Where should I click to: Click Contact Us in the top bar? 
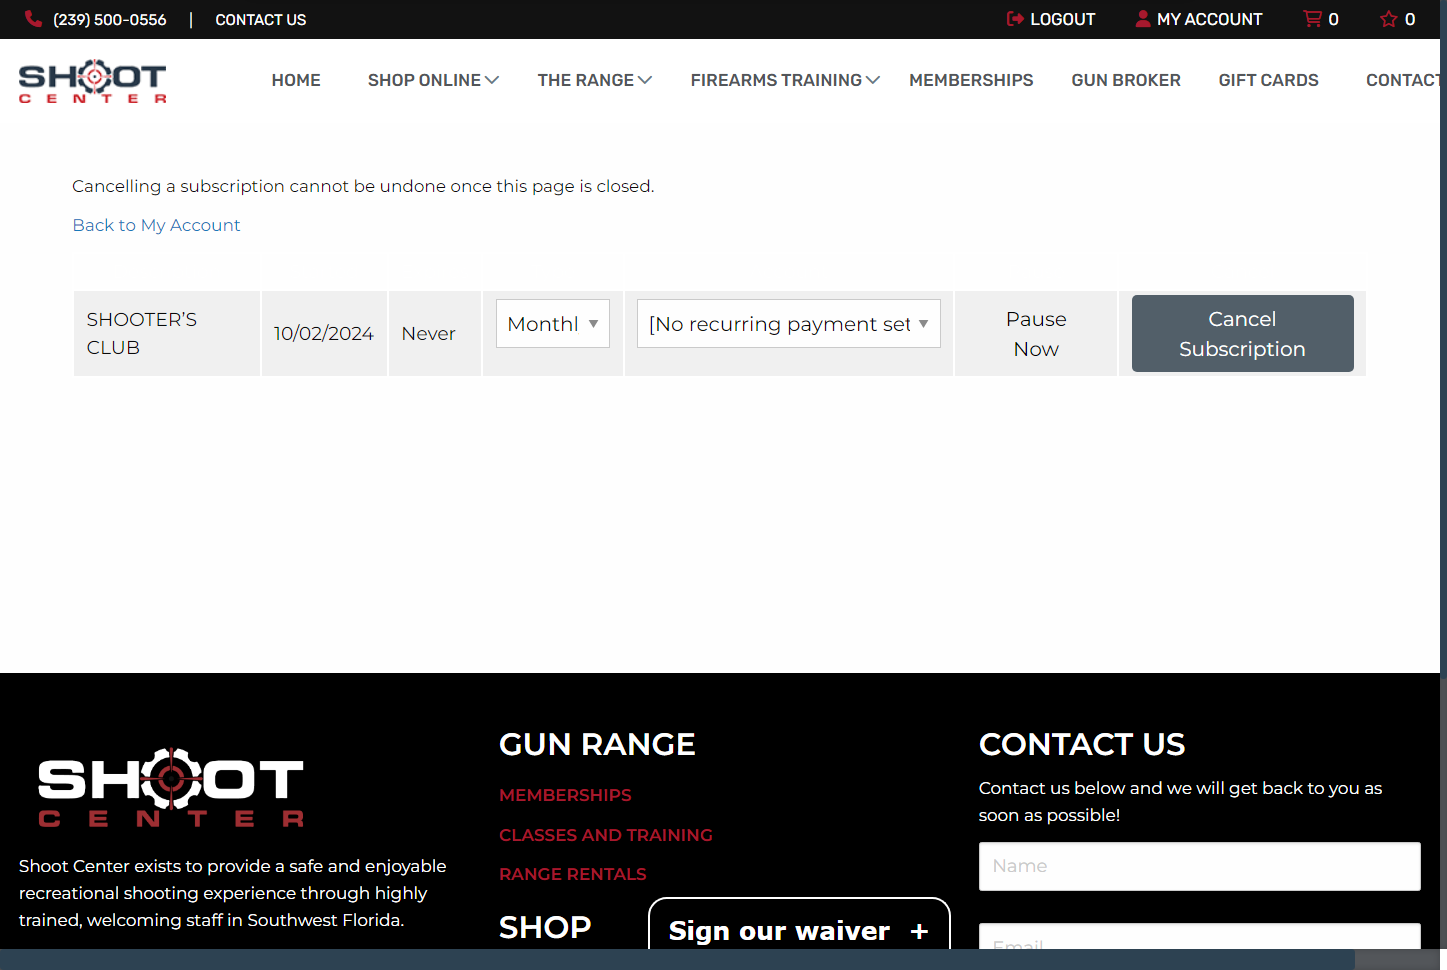click(x=261, y=19)
